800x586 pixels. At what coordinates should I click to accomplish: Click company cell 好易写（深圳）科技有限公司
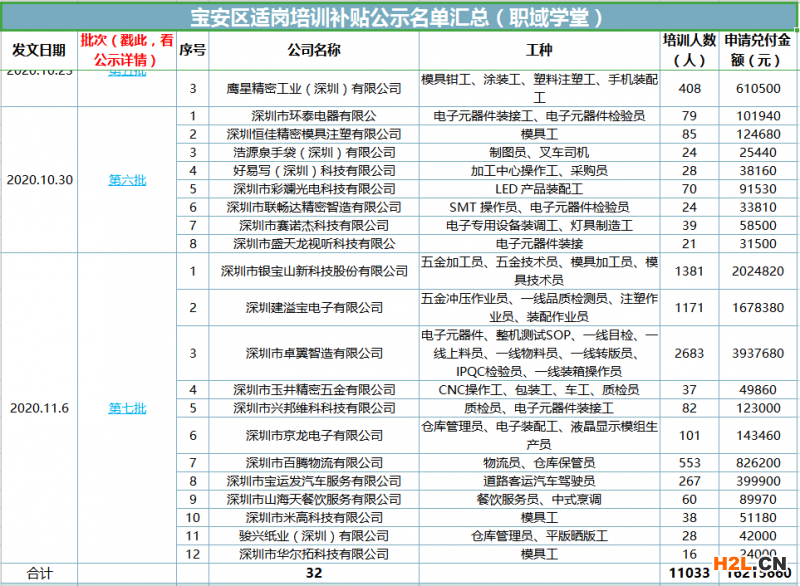(314, 171)
